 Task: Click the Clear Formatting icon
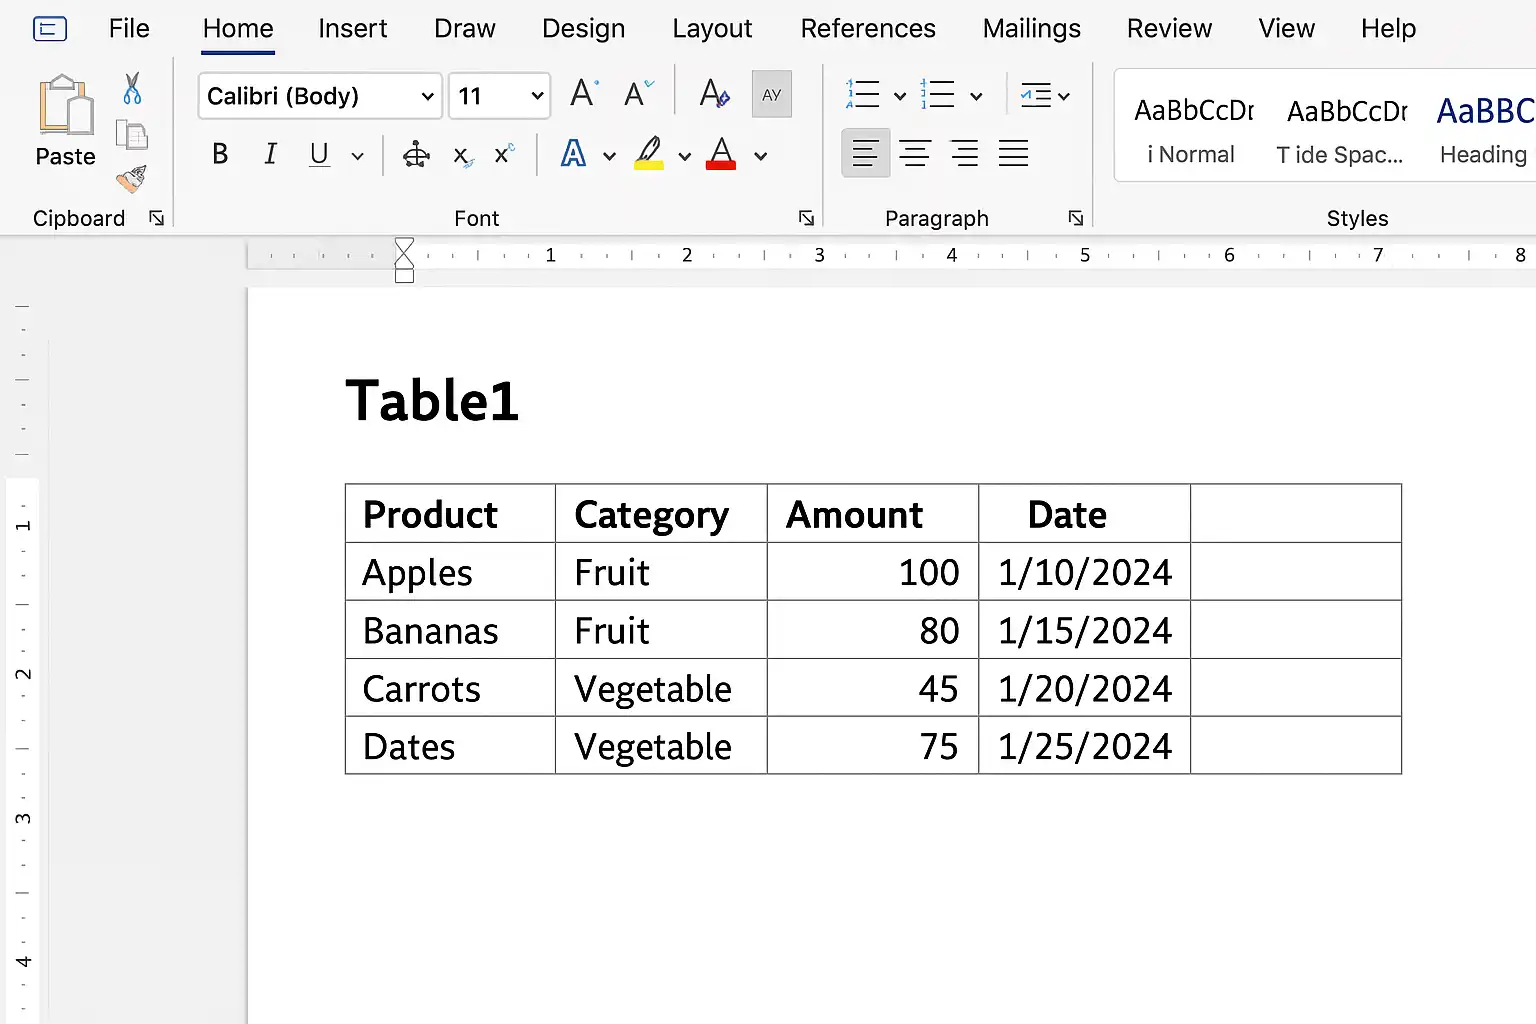714,94
